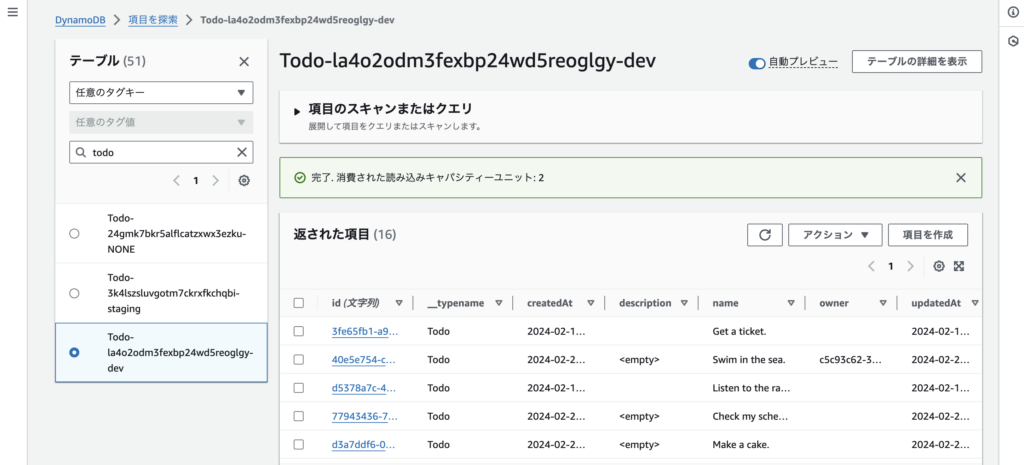Toggle the auto preview switch
Viewport: 1024px width, 465px height.
click(x=757, y=63)
